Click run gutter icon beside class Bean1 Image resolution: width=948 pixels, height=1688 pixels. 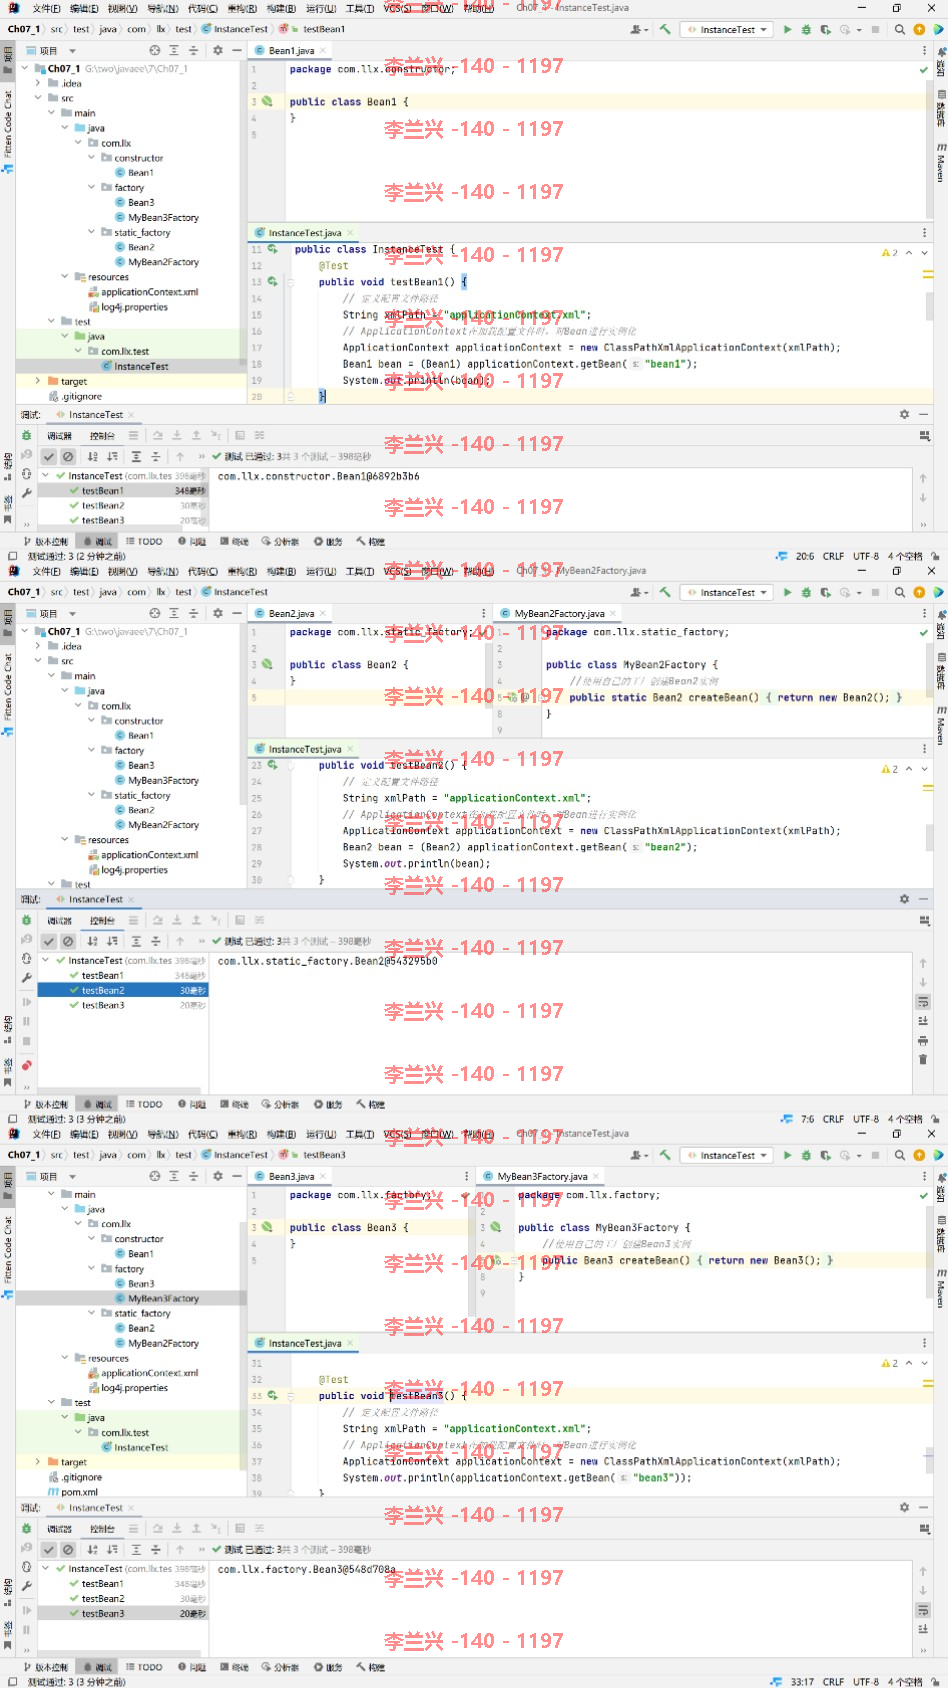point(267,101)
